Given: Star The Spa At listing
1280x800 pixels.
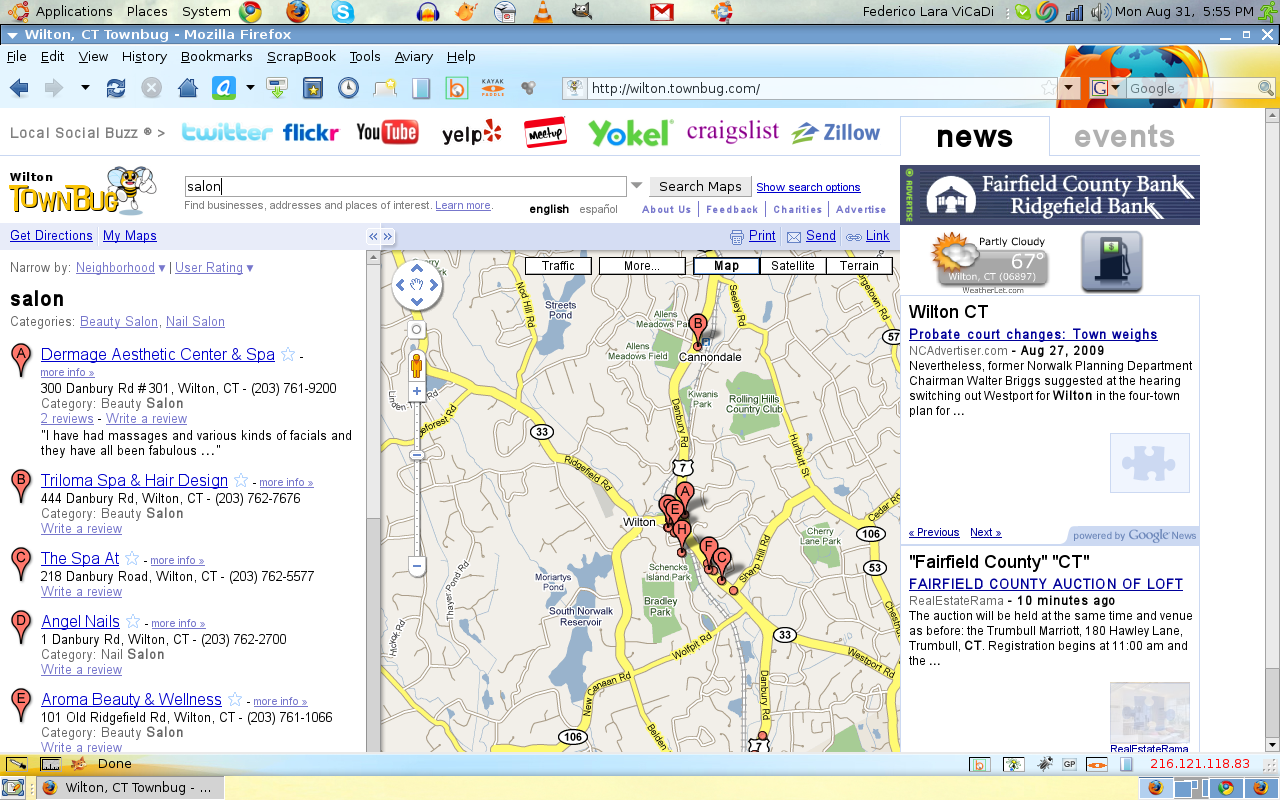Looking at the screenshot, I should click(x=133, y=558).
